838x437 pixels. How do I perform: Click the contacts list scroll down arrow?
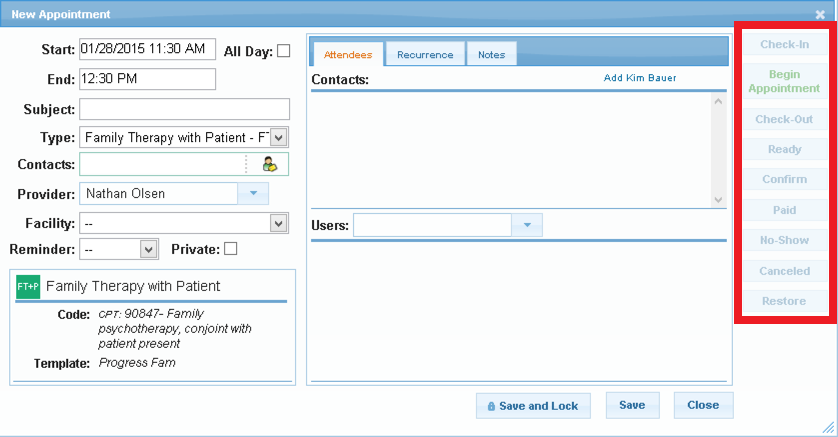[x=718, y=200]
